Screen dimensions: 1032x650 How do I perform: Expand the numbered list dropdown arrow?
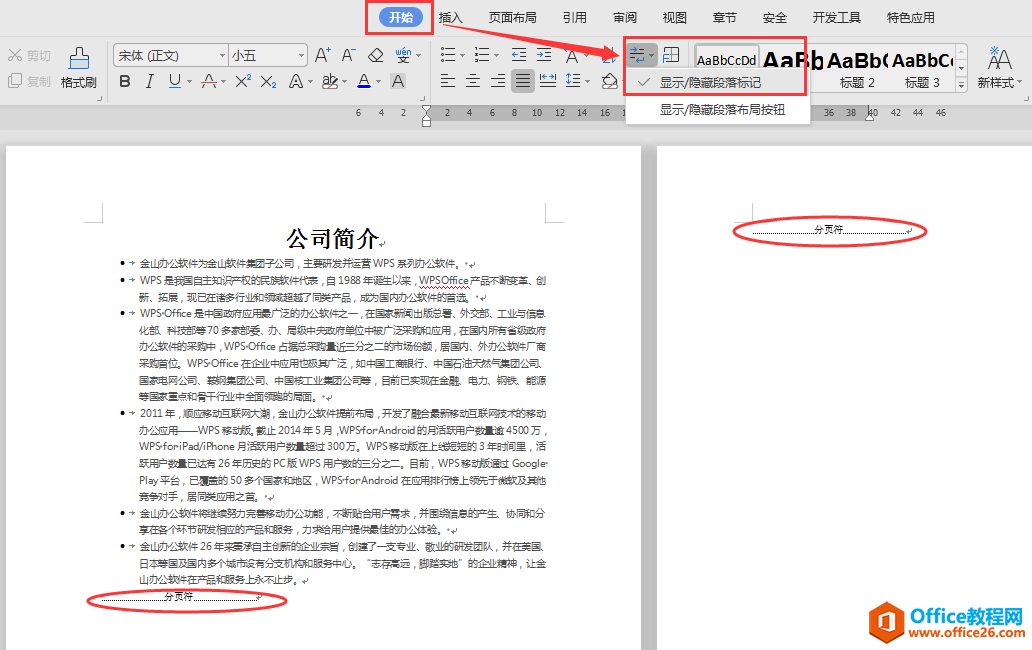click(x=497, y=56)
